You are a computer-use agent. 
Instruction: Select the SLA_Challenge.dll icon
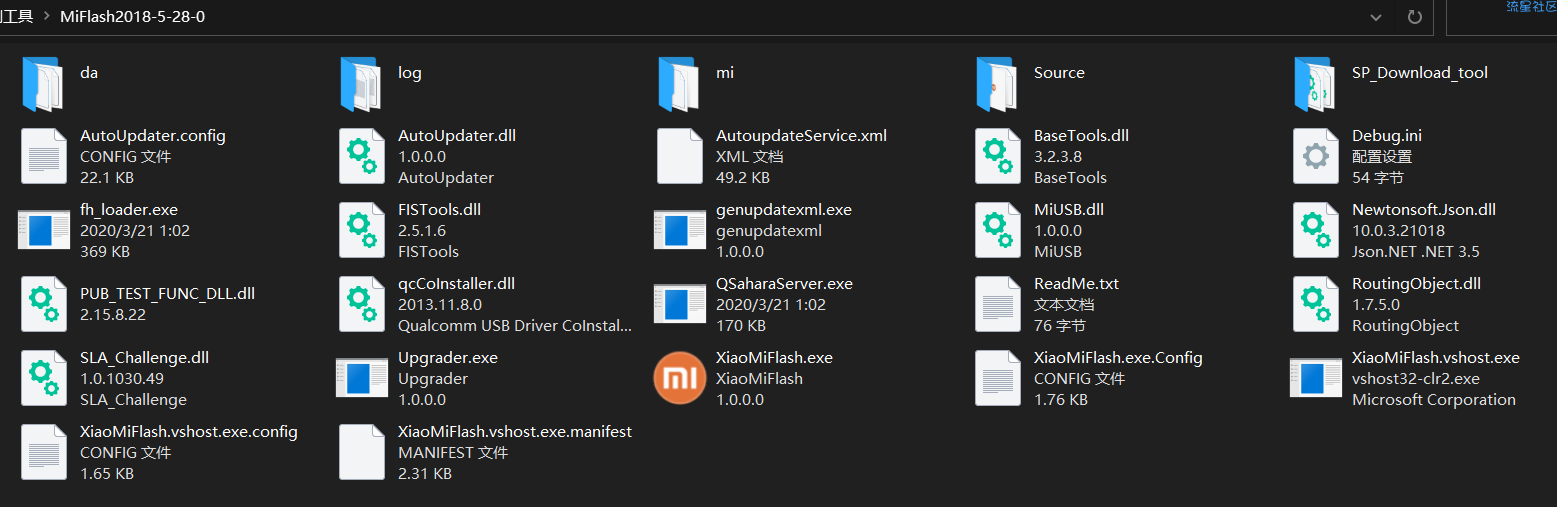(43, 378)
